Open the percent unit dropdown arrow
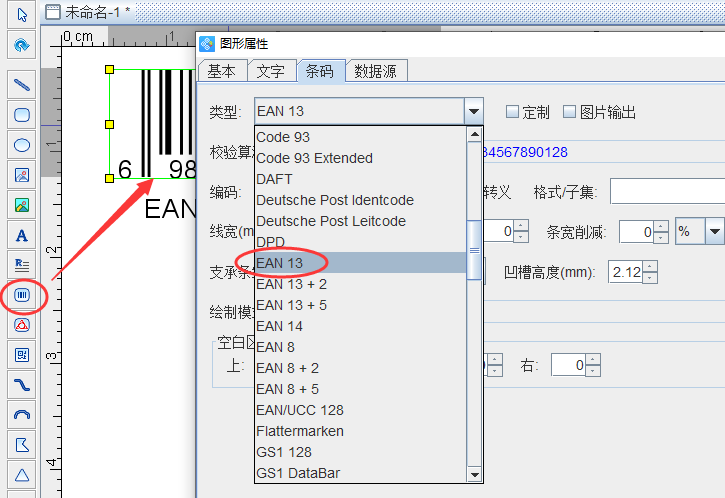The width and height of the screenshot is (725, 498). (715, 231)
